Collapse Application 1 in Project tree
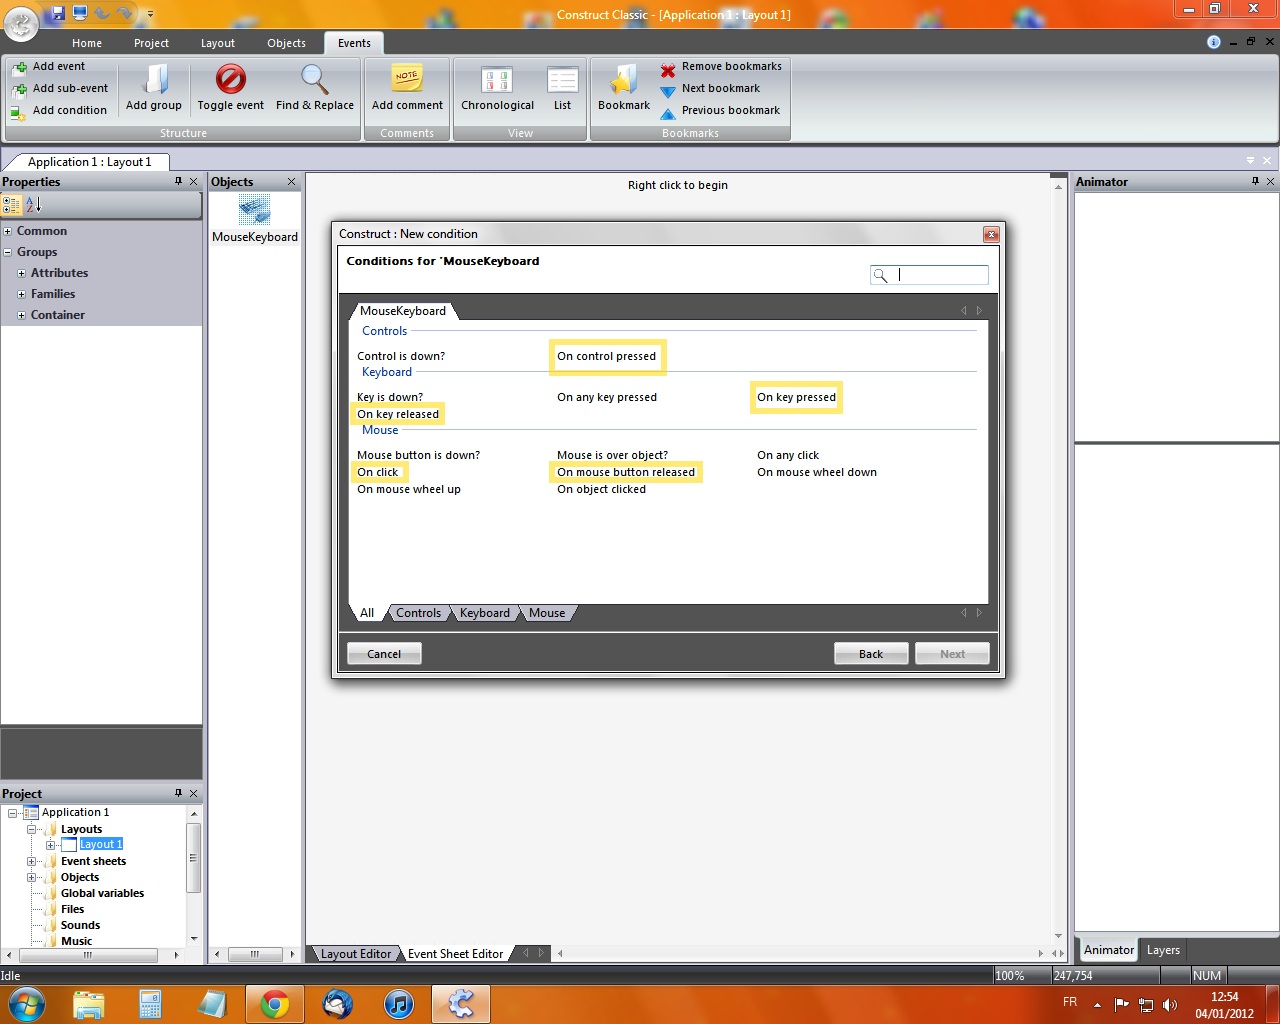Image resolution: width=1280 pixels, height=1024 pixels. [13, 813]
